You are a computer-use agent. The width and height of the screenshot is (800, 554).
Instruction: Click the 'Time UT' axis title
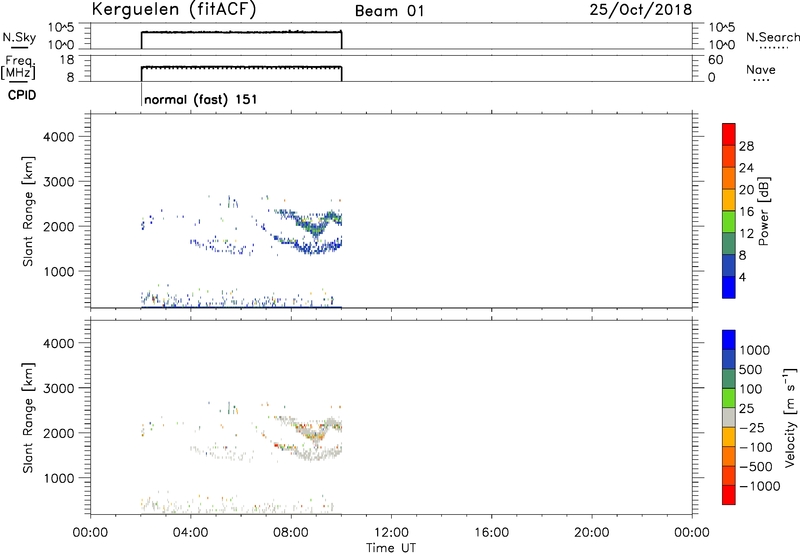pos(391,548)
